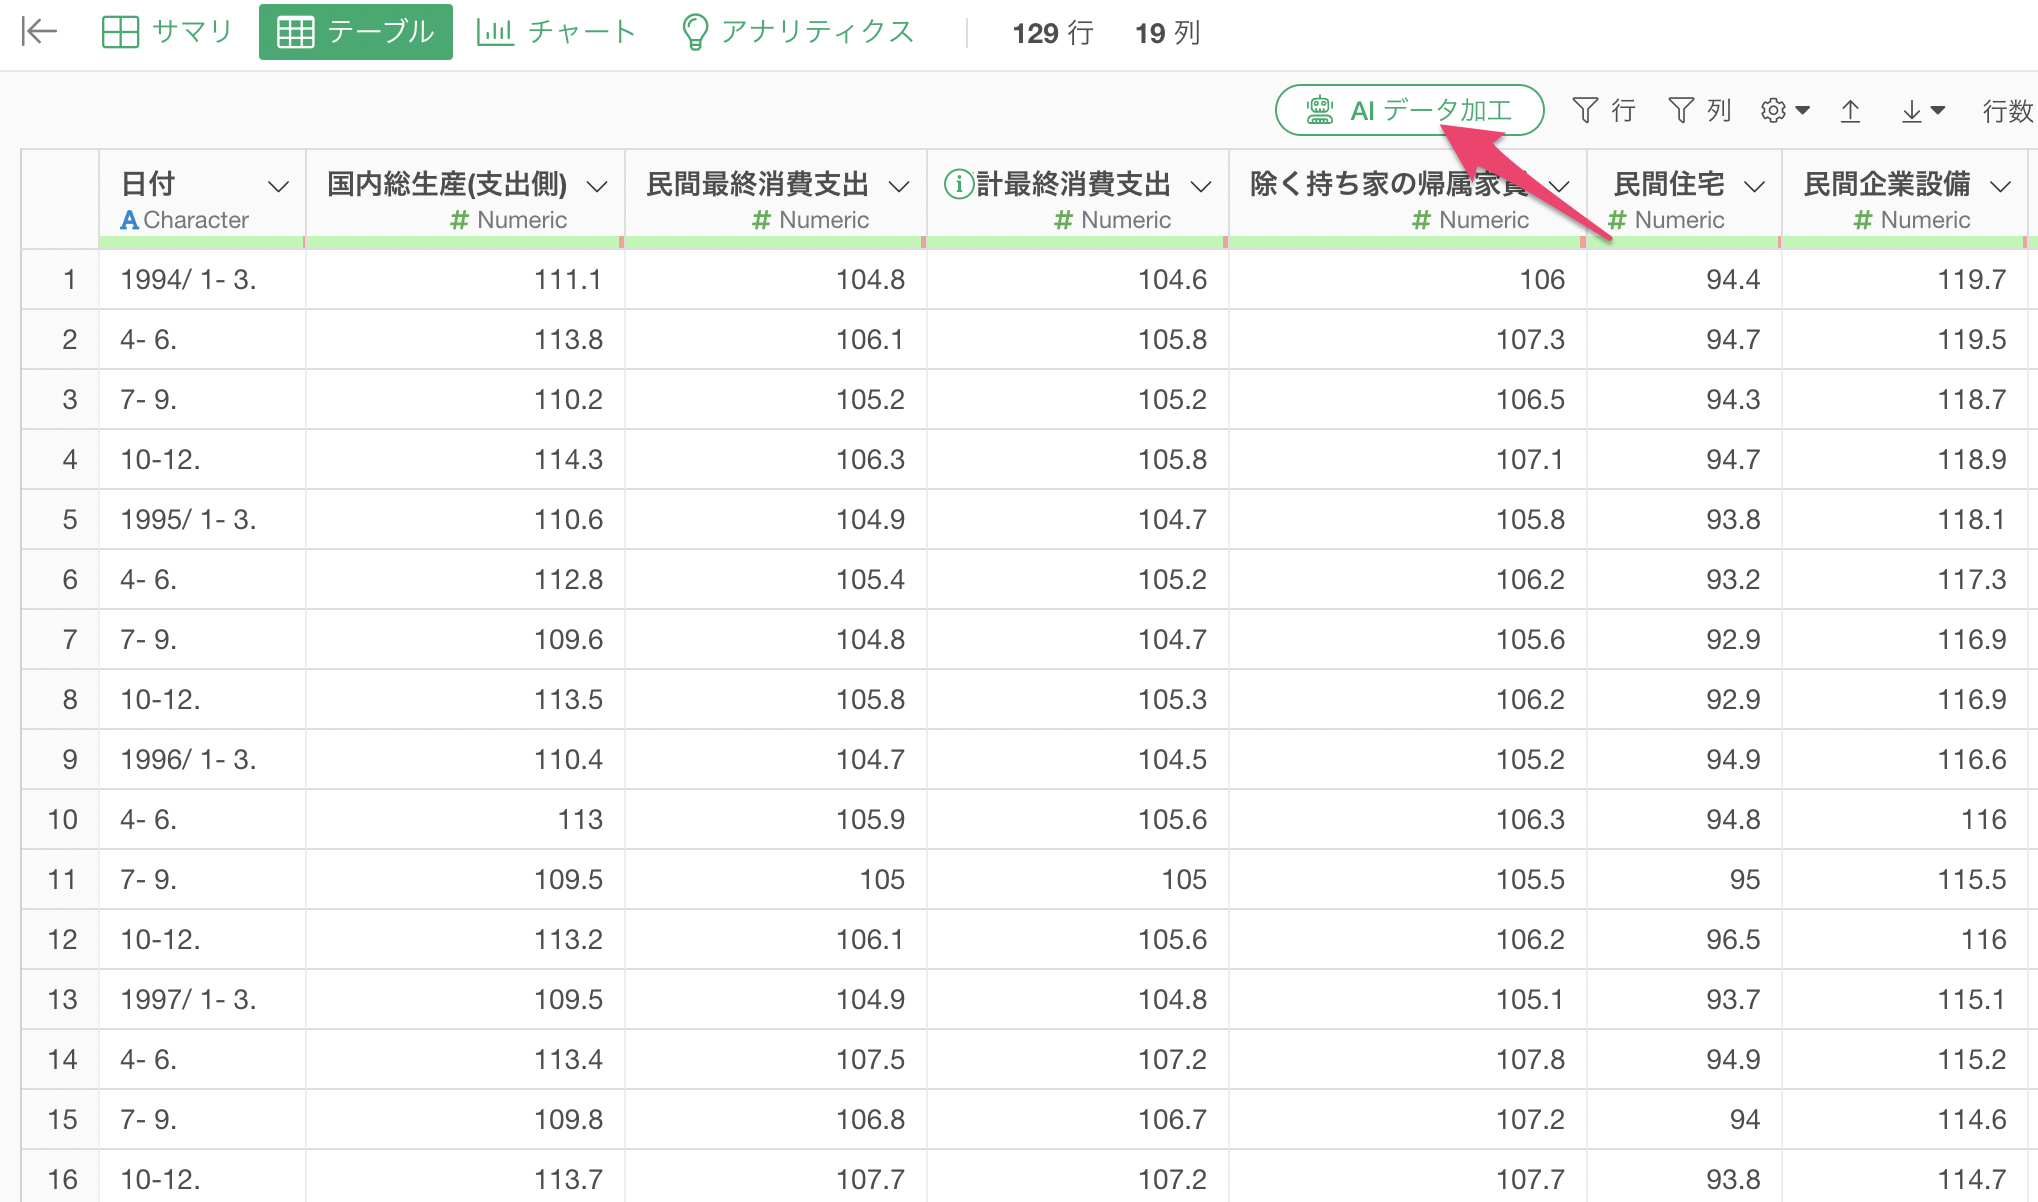Screen dimensions: 2038x1202
Task: Expand the 日付 column menu
Action: (279, 186)
